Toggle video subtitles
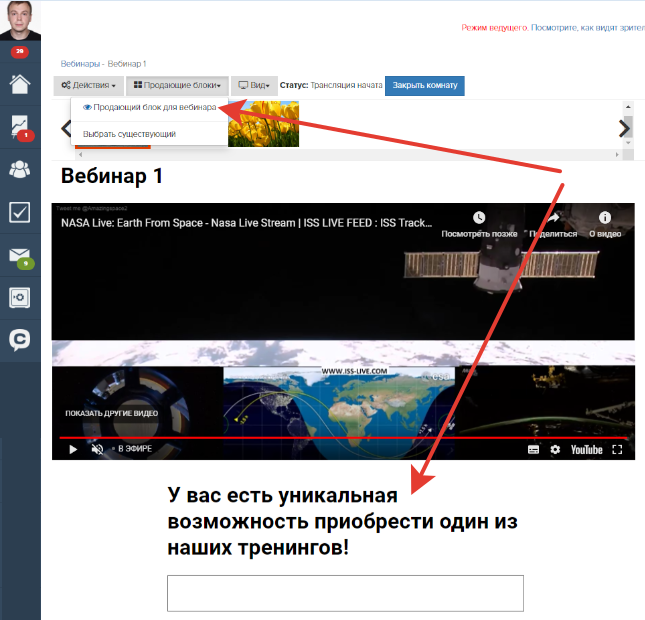Image resolution: width=645 pixels, height=620 pixels. 533,450
